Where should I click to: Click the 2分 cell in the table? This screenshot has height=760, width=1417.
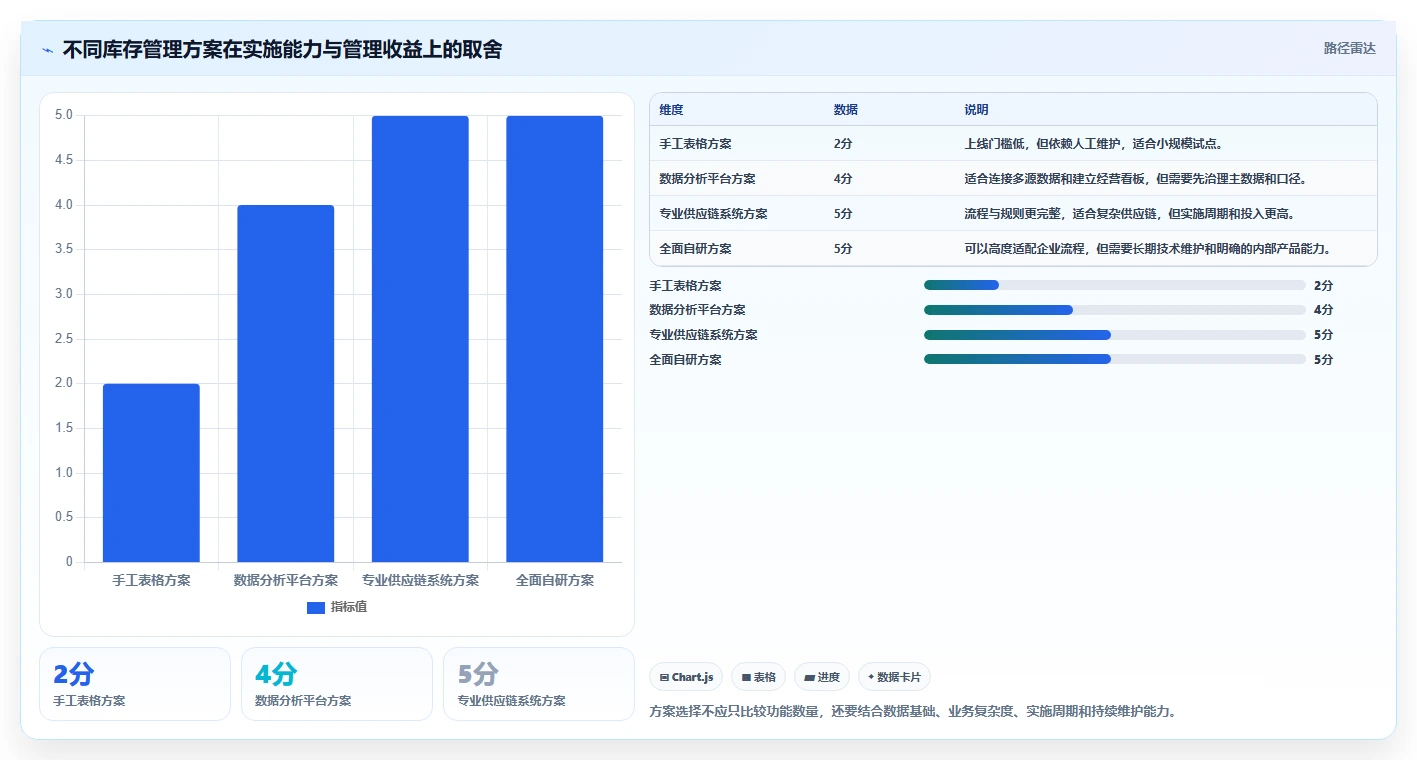point(843,144)
